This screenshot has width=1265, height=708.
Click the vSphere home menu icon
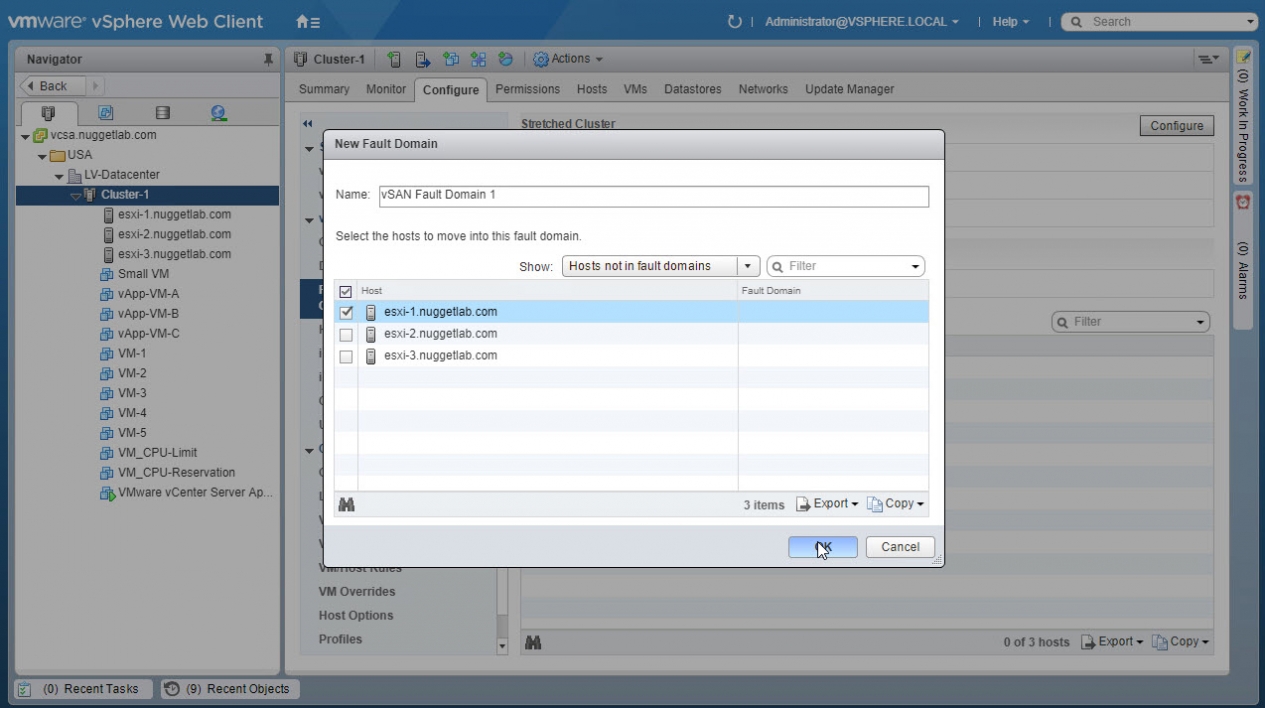[x=308, y=22]
